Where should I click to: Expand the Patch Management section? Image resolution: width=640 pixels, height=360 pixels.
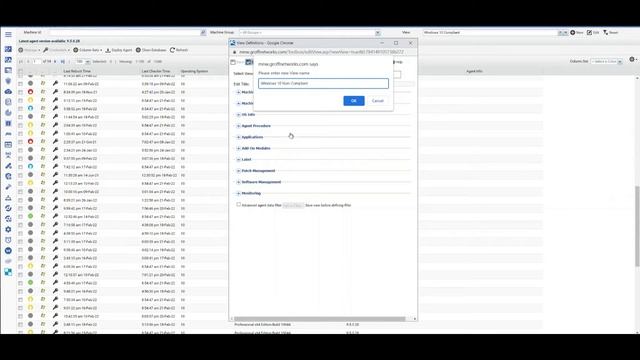[x=238, y=171]
